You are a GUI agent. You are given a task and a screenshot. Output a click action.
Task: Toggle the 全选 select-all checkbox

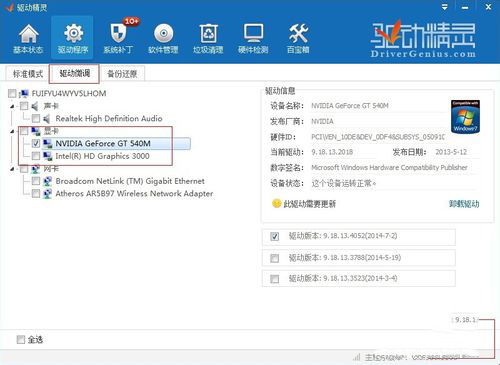[21, 340]
